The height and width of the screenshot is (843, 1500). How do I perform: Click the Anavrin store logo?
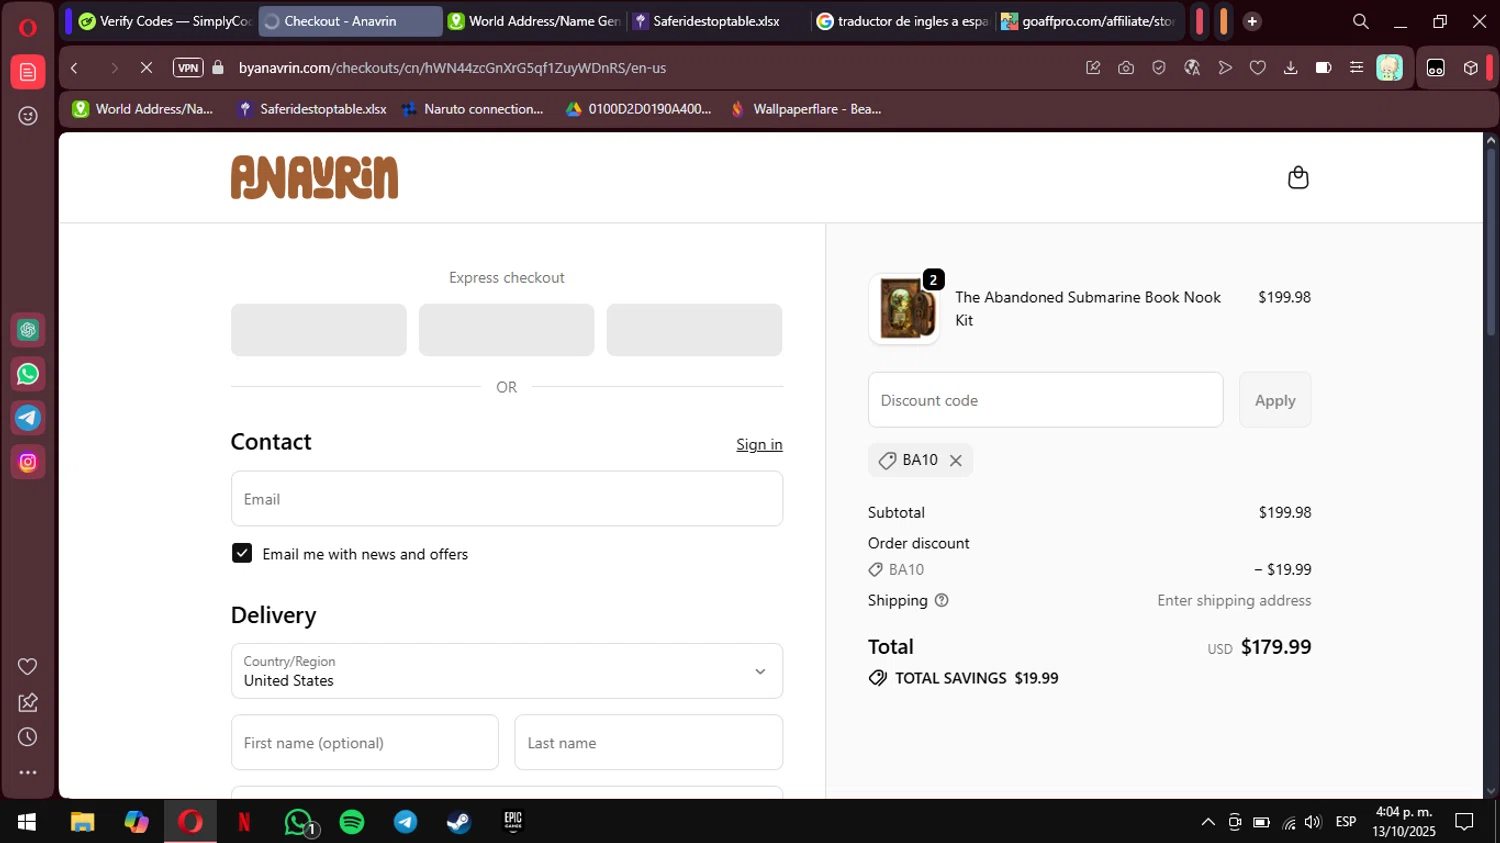[314, 177]
